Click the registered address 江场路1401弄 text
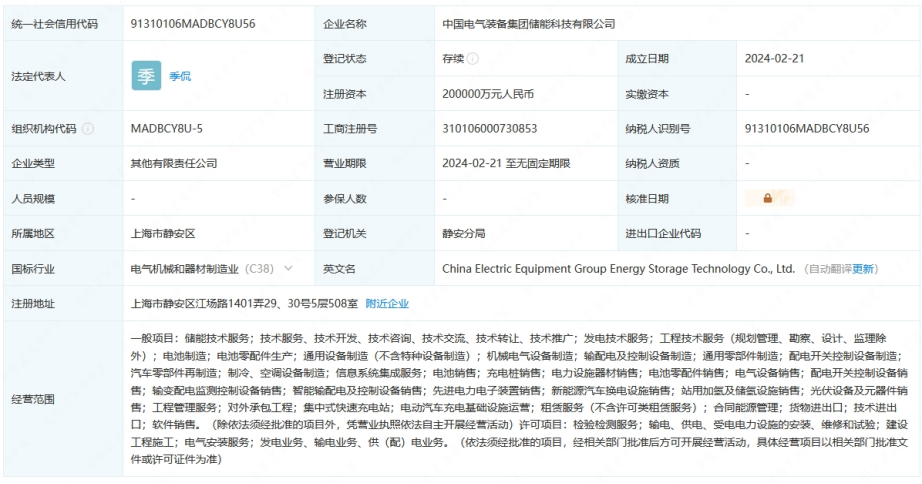 245,303
